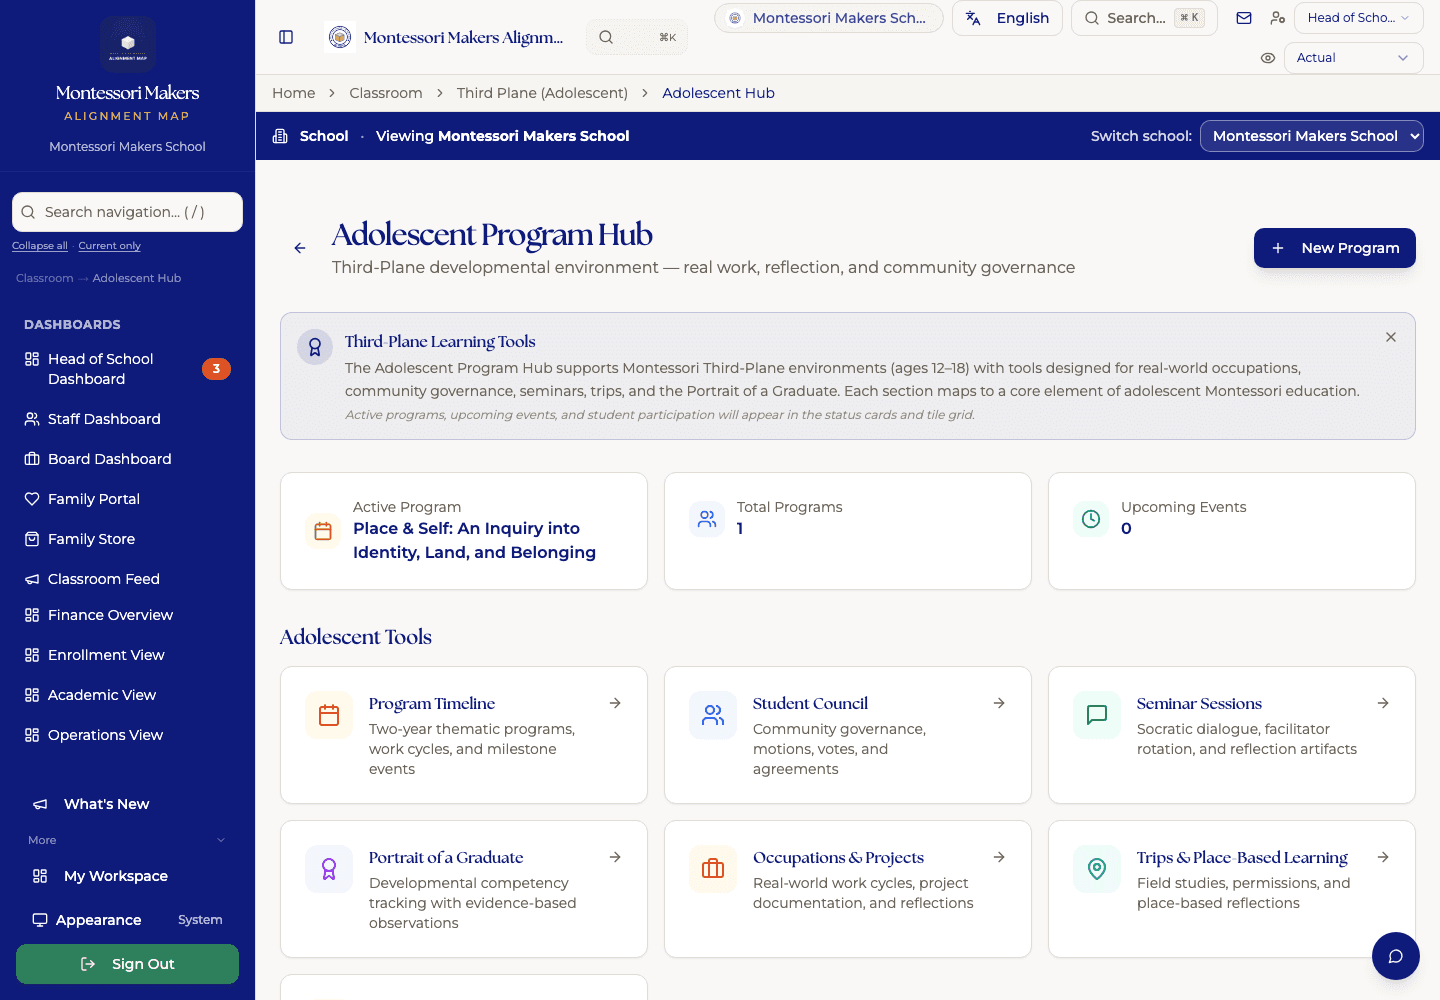Click the Seminar Sessions speech icon
The image size is (1440, 1000).
tap(1097, 715)
